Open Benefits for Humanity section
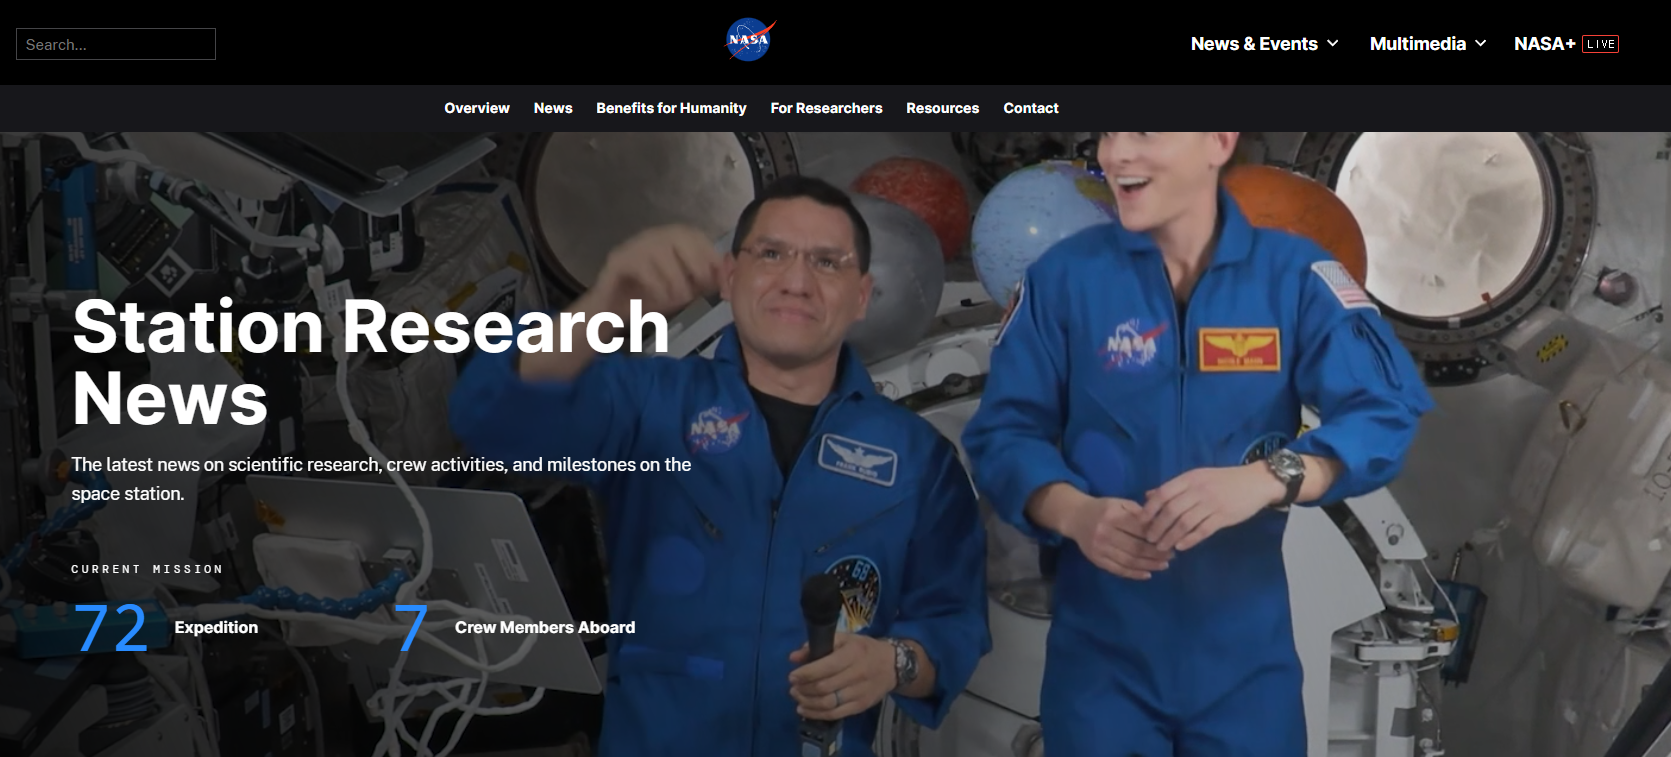The image size is (1671, 757). click(x=671, y=108)
